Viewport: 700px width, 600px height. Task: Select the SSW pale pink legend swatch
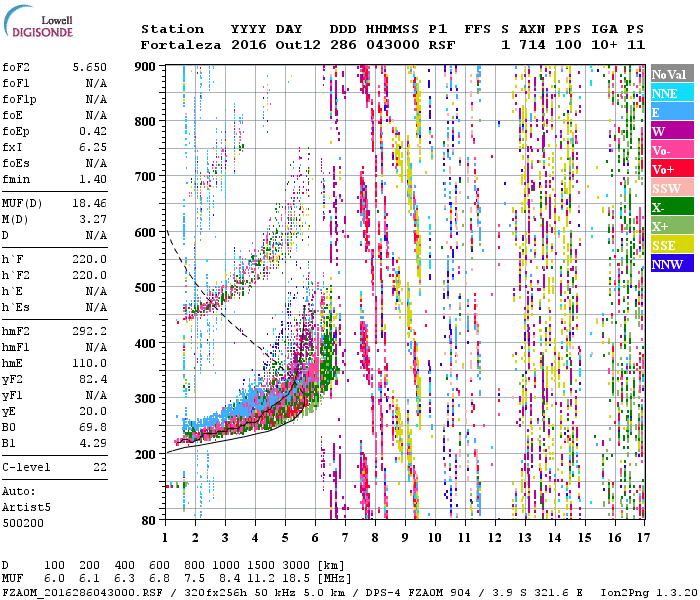pos(672,188)
